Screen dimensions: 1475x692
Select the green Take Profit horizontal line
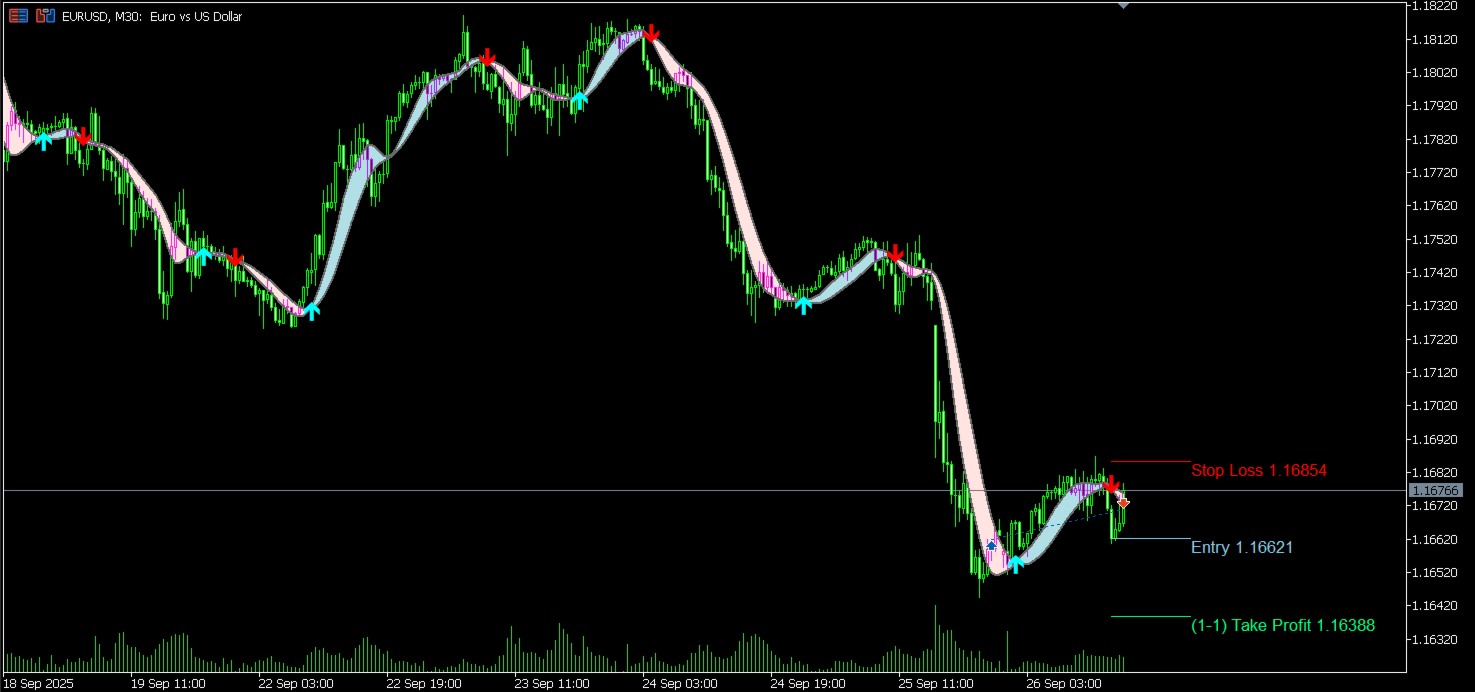pos(1151,616)
